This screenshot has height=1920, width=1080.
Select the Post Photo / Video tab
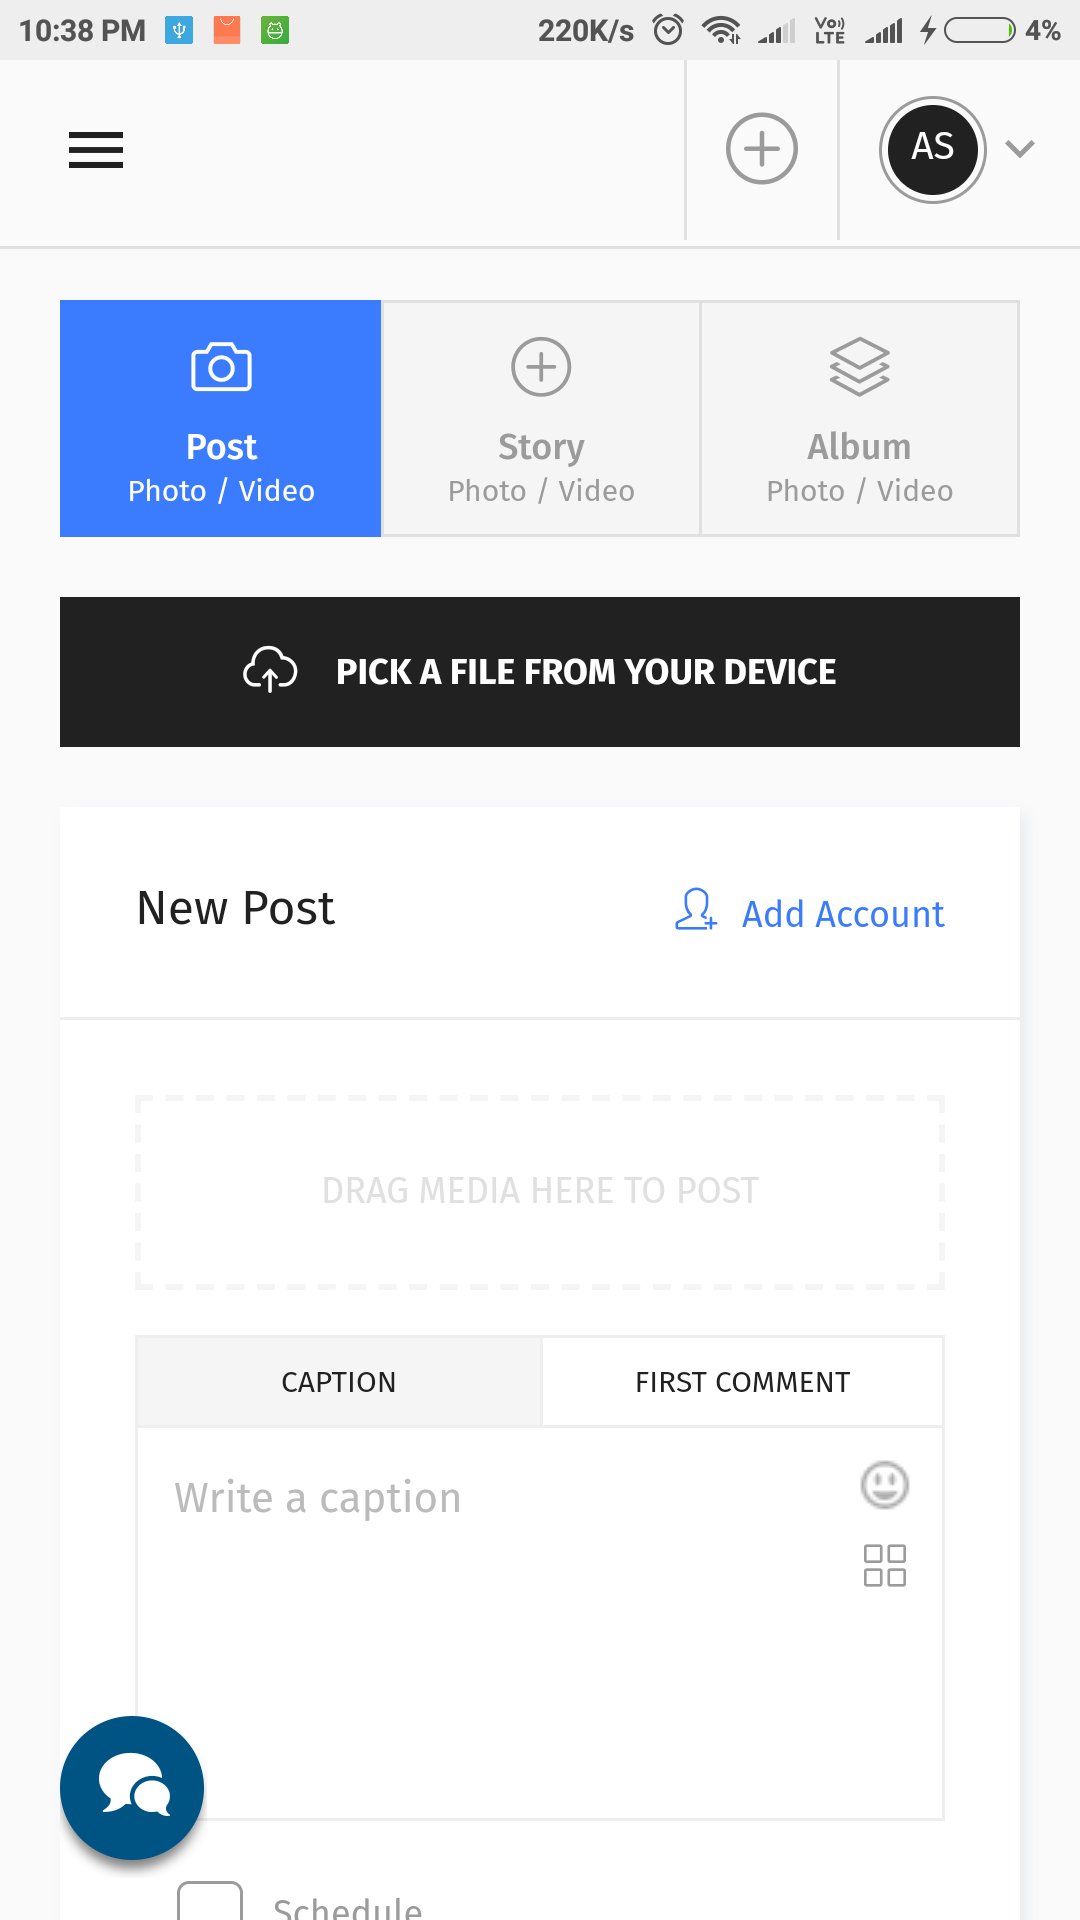click(x=220, y=418)
